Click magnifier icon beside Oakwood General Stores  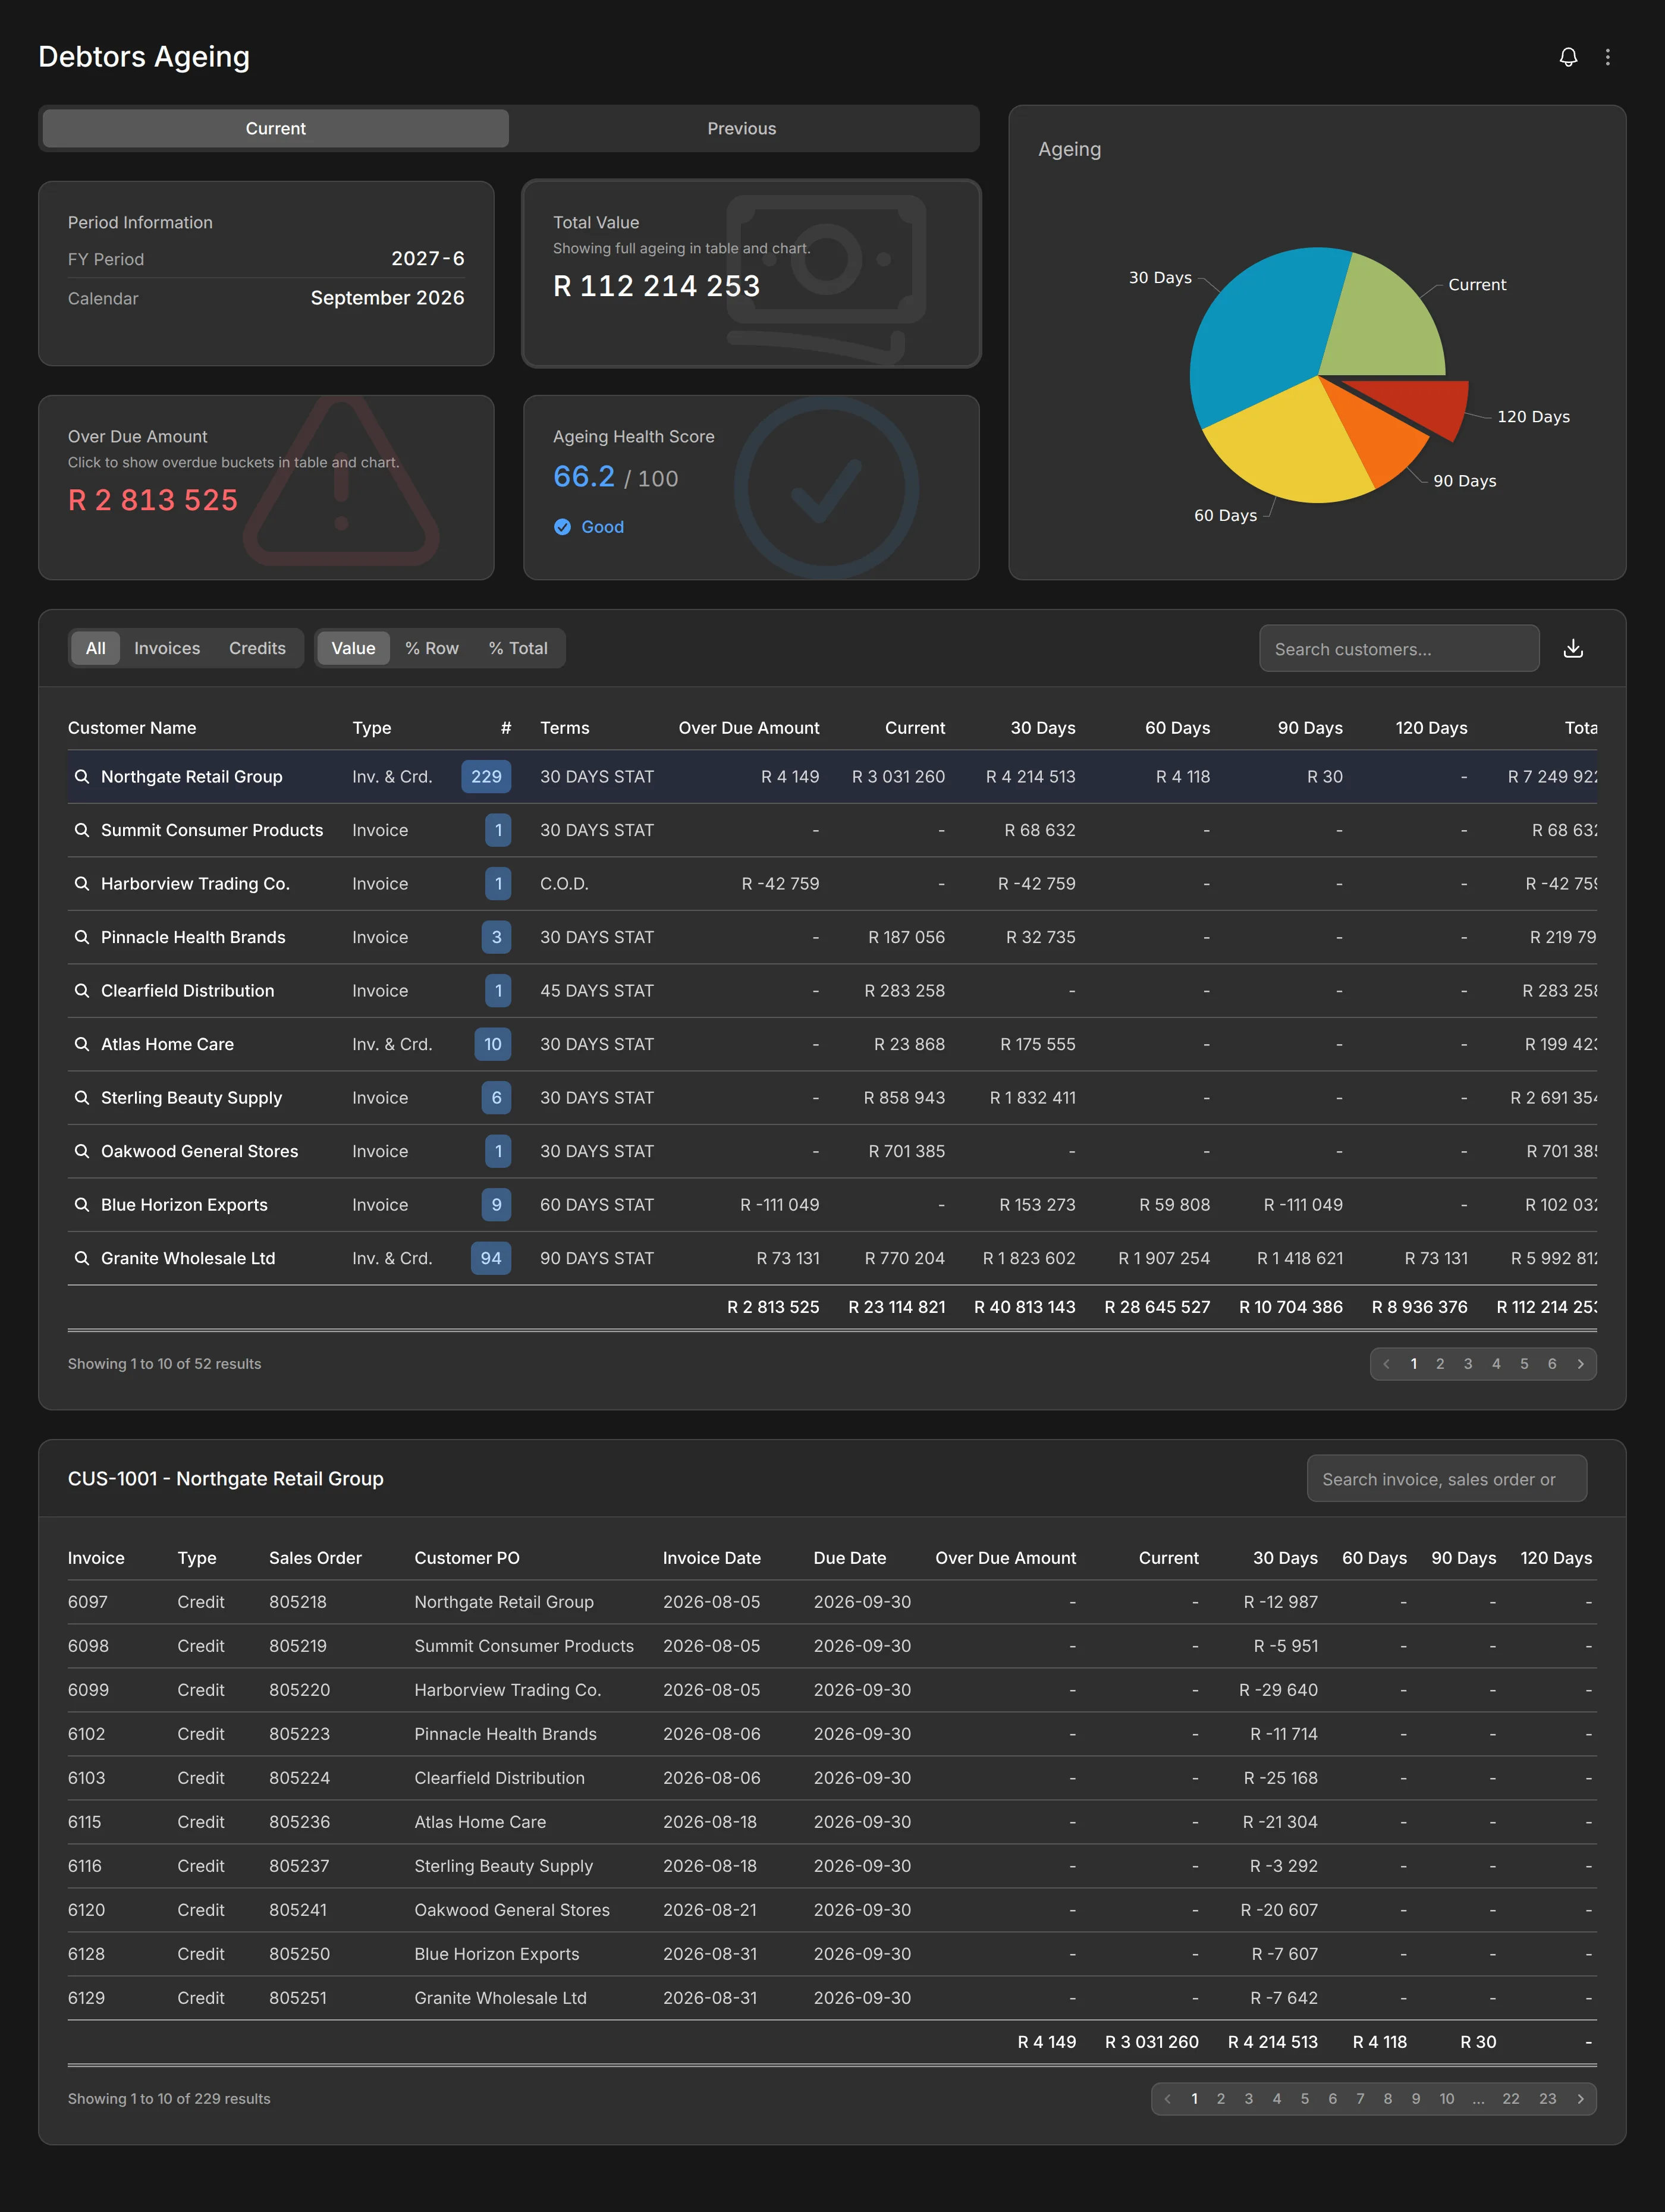[x=82, y=1151]
